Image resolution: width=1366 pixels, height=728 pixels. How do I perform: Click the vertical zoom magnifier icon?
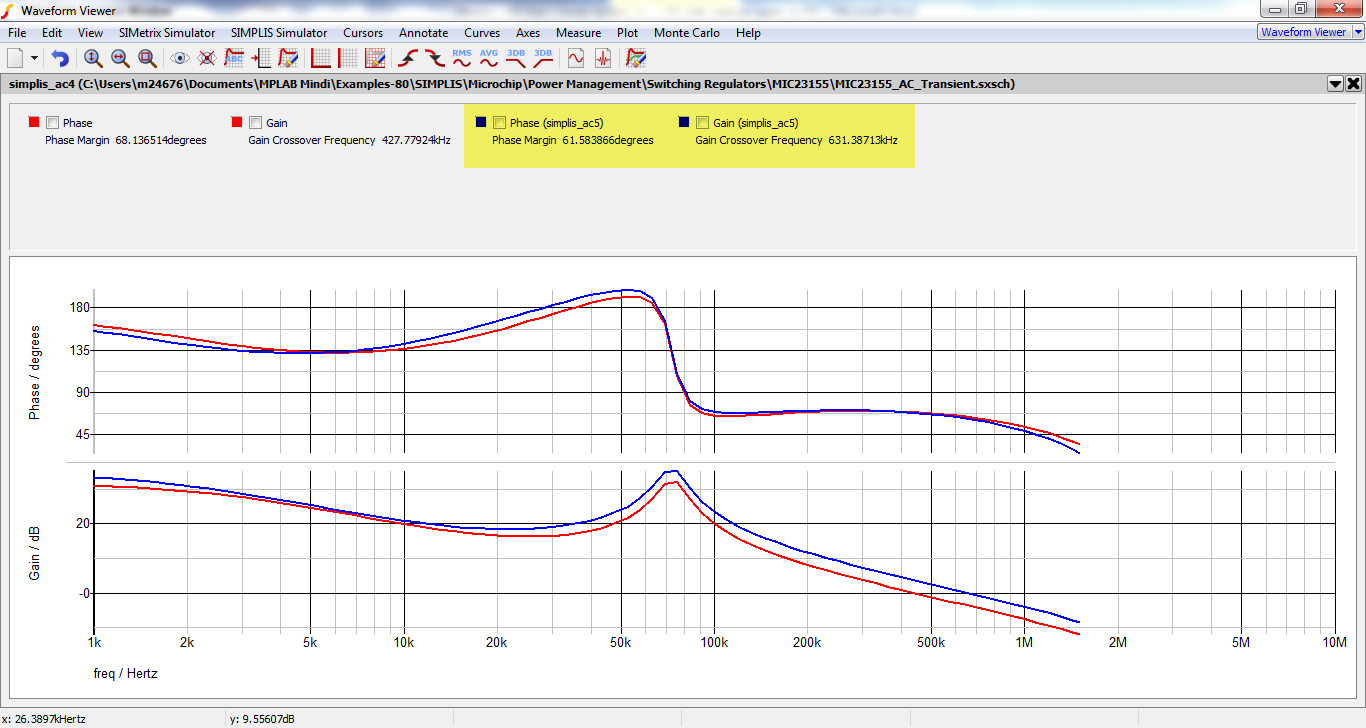pos(93,58)
